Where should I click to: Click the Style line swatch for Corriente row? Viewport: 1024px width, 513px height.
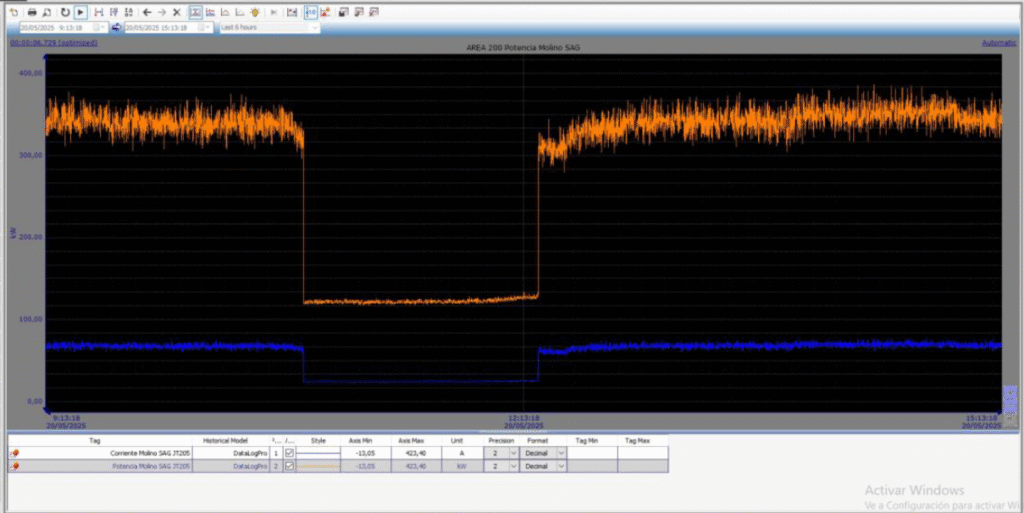tap(318, 453)
